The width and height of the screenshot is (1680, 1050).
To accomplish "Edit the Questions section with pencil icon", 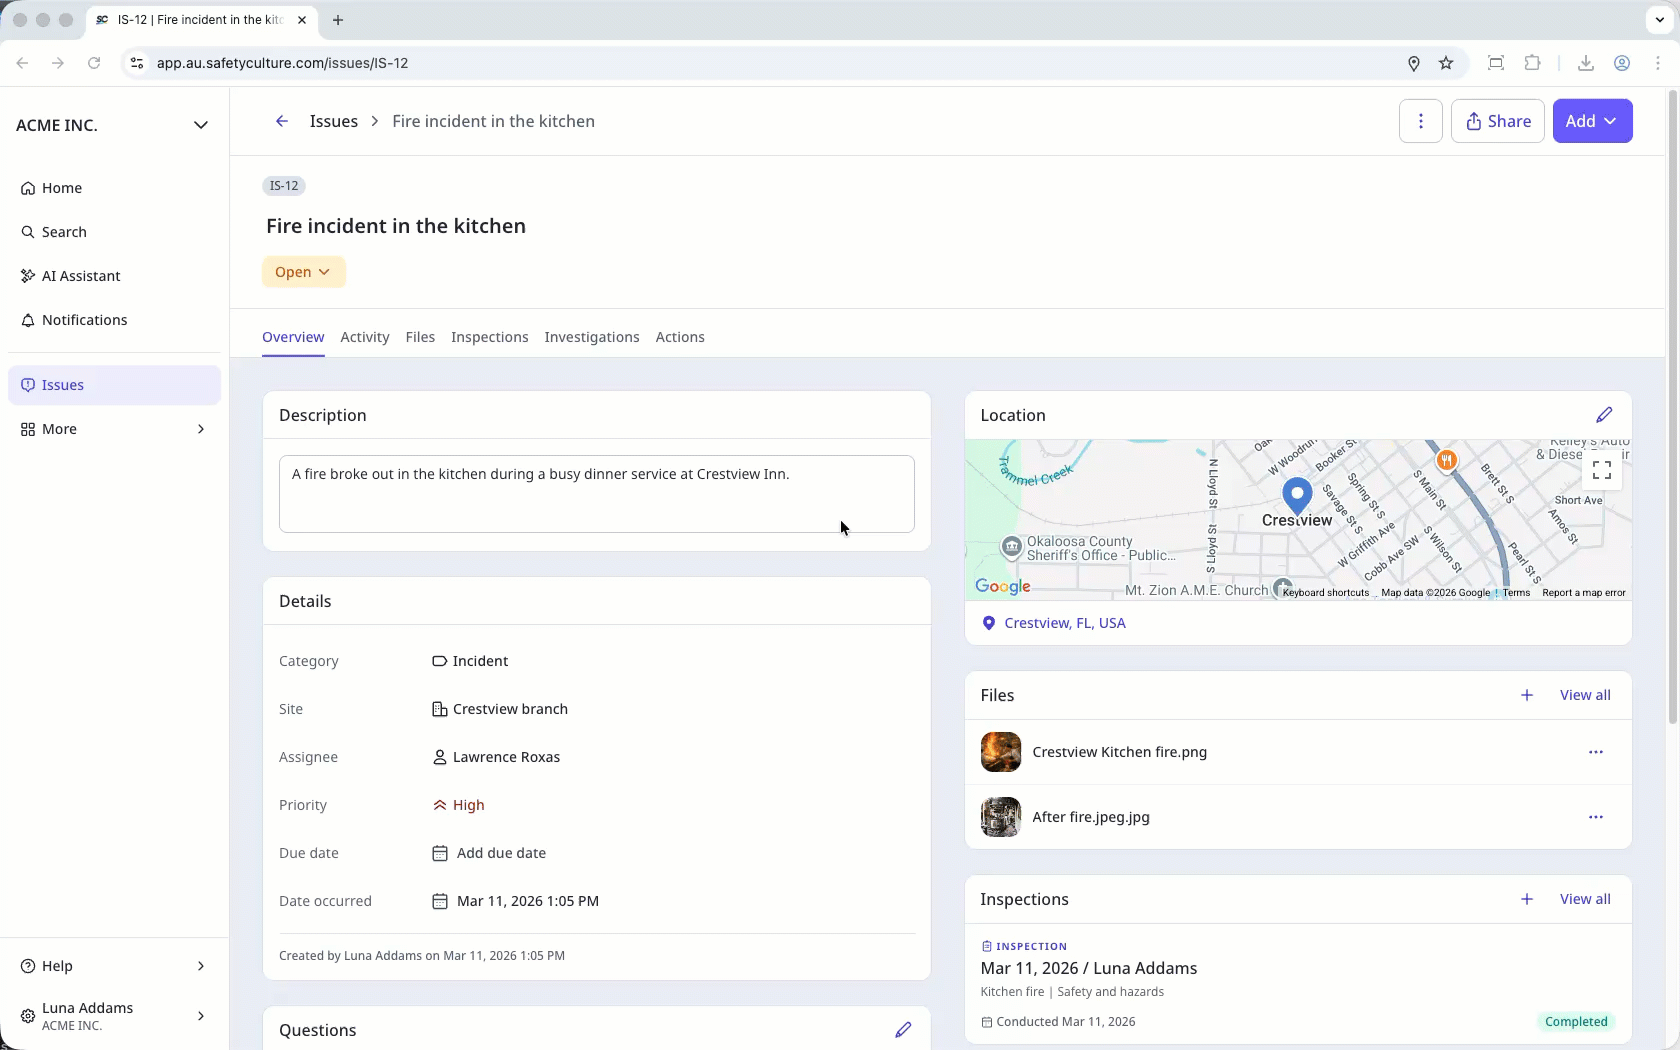I will click(x=903, y=1030).
